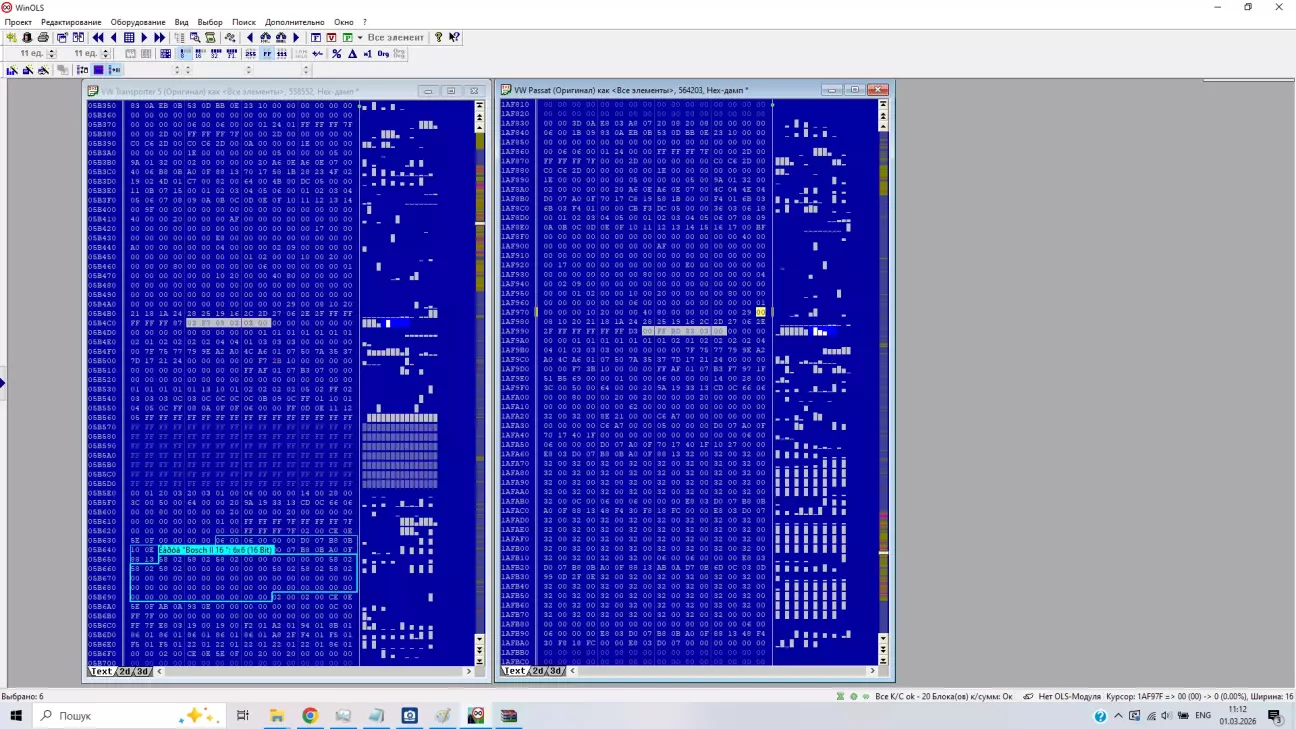This screenshot has height=729, width=1296.
Task: Open the context help pointer icon
Action: click(454, 38)
